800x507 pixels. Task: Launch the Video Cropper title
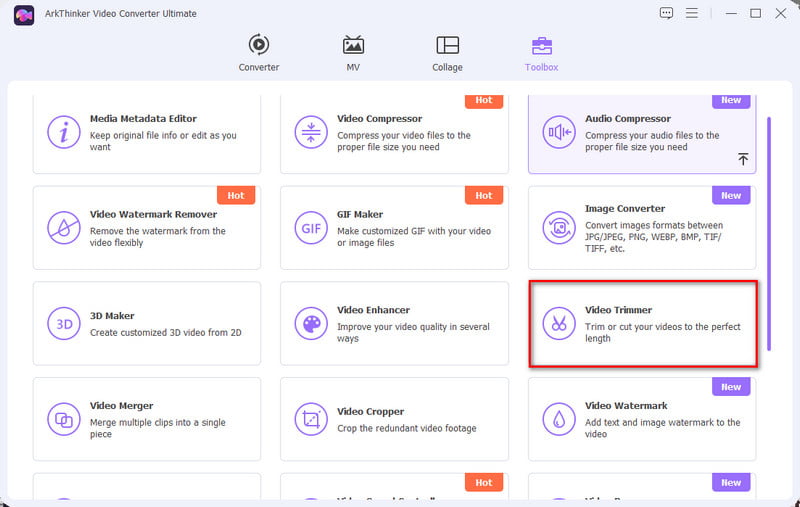[x=370, y=412]
